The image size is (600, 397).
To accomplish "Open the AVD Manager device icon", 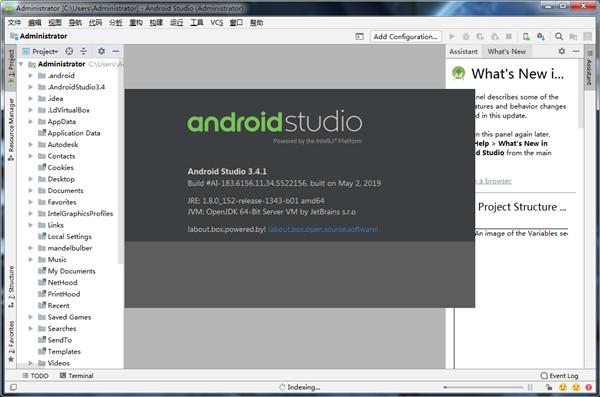I will point(527,36).
